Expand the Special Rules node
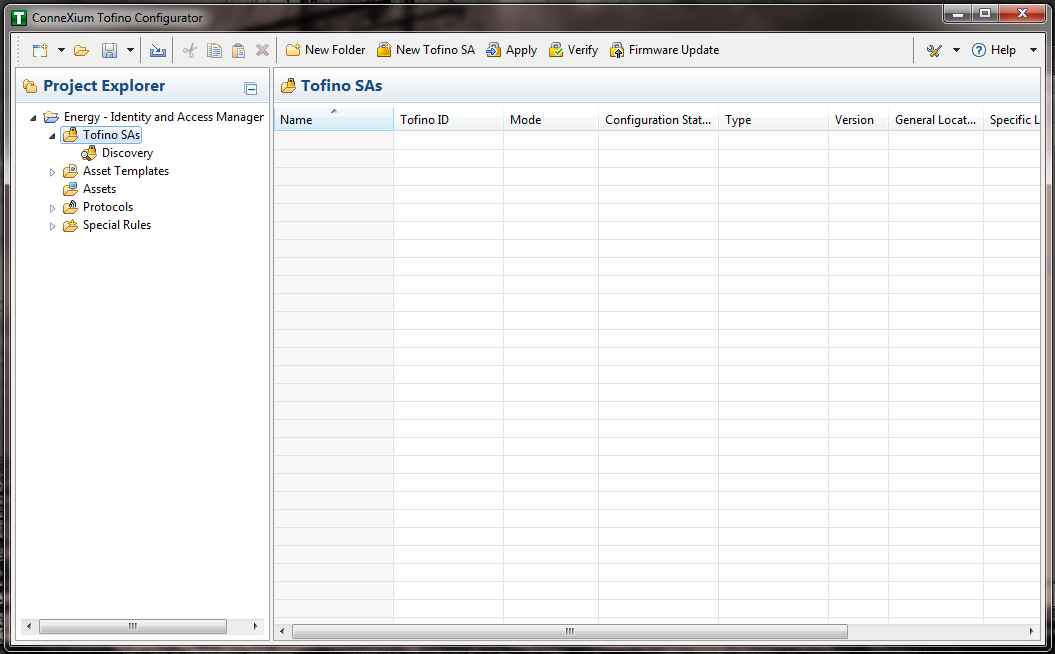The image size is (1055, 654). 52,227
